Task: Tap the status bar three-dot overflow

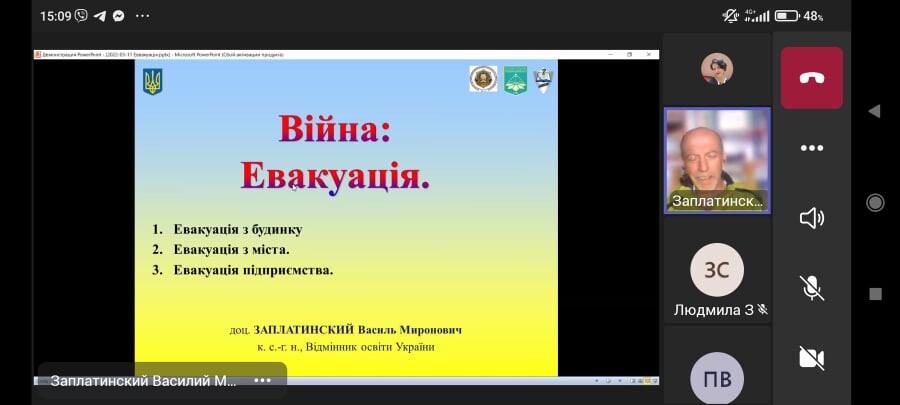Action: [x=142, y=16]
